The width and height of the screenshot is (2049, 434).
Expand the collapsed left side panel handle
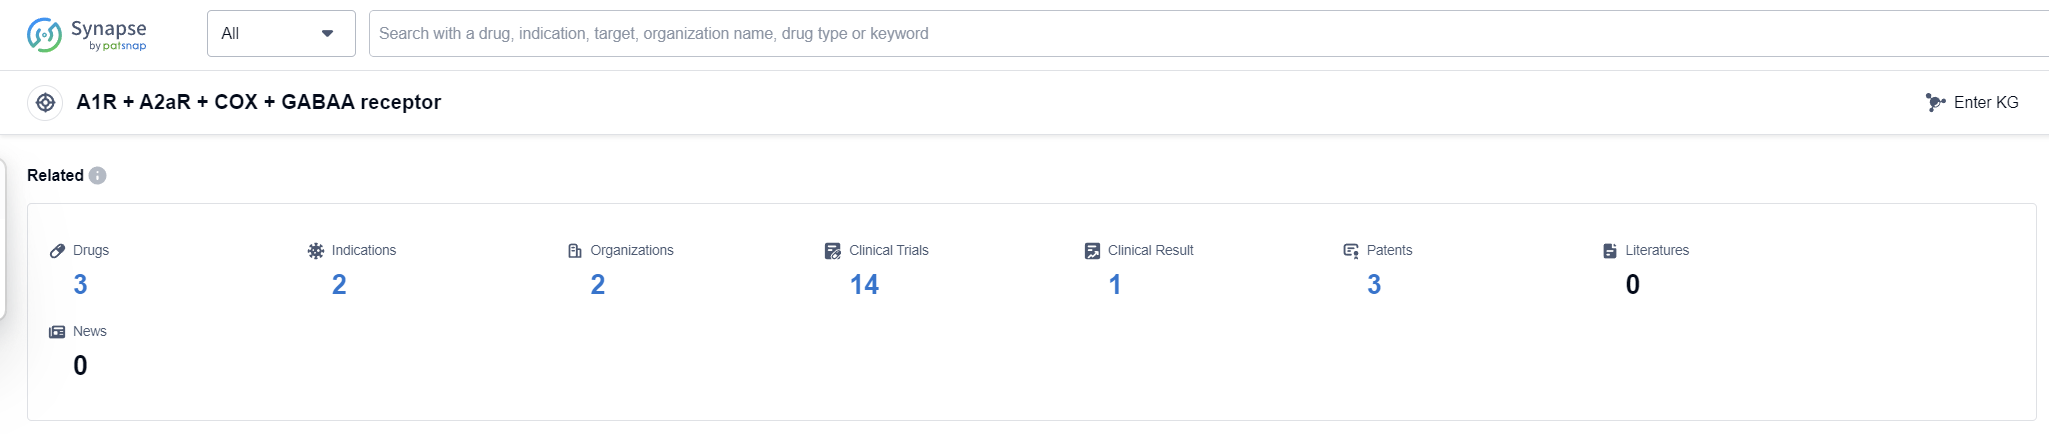point(3,238)
